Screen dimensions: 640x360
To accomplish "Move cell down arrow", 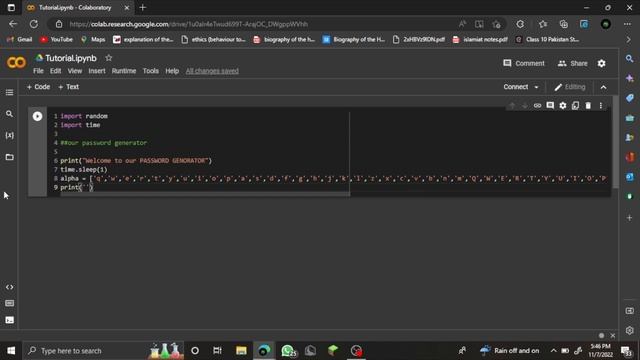I will point(524,106).
